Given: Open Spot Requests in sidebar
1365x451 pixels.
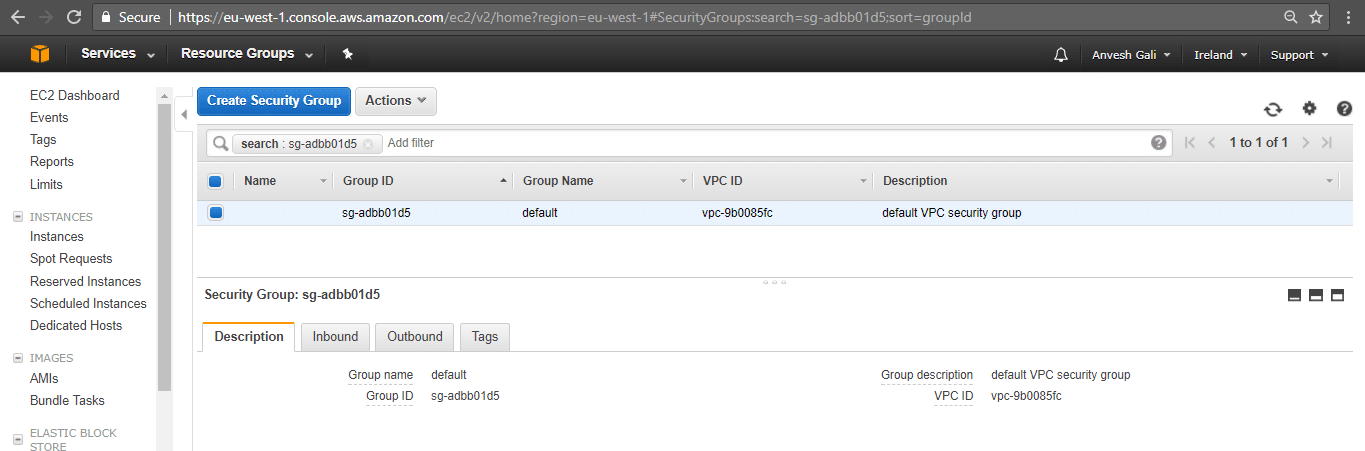Looking at the screenshot, I should pos(71,259).
